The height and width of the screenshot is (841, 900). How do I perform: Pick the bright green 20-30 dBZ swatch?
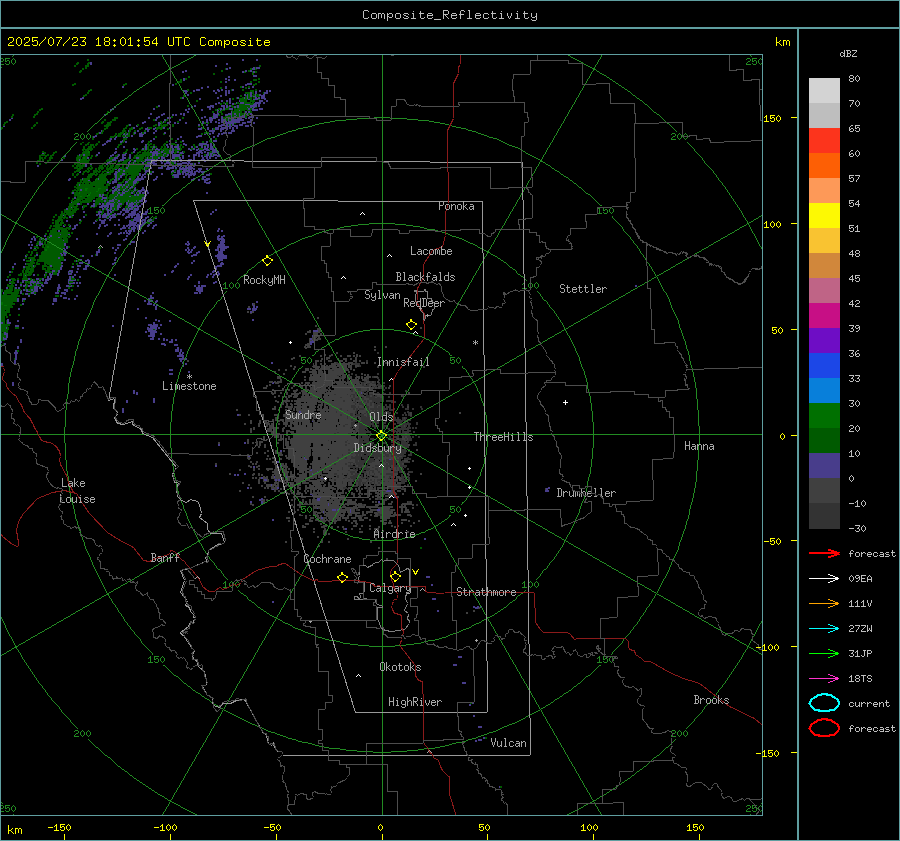[824, 416]
